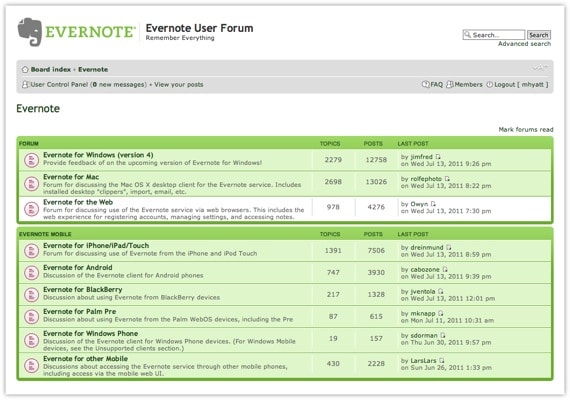Open Evernote for BlackBerry forum
This screenshot has width=570, height=400.
tap(83, 289)
